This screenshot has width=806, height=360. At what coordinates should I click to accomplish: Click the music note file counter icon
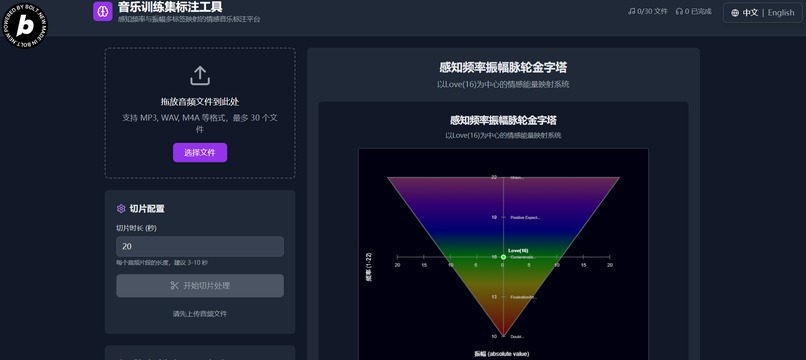(x=631, y=11)
